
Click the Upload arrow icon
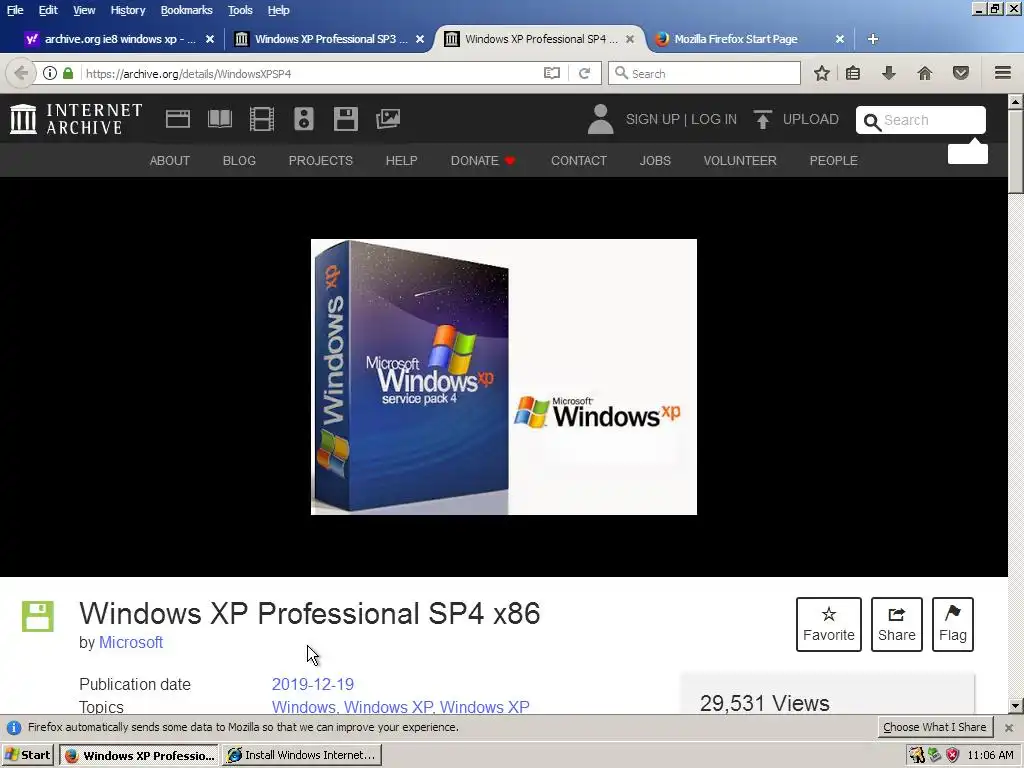pyautogui.click(x=762, y=120)
